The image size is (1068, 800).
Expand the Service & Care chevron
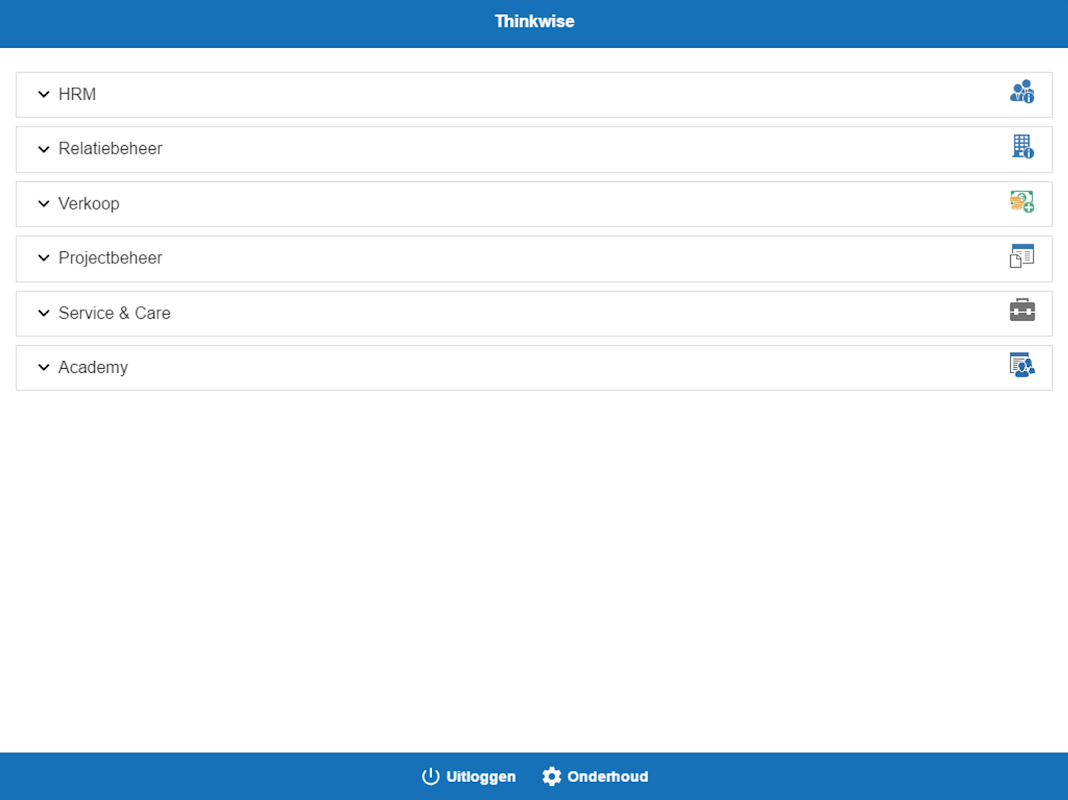coord(44,313)
